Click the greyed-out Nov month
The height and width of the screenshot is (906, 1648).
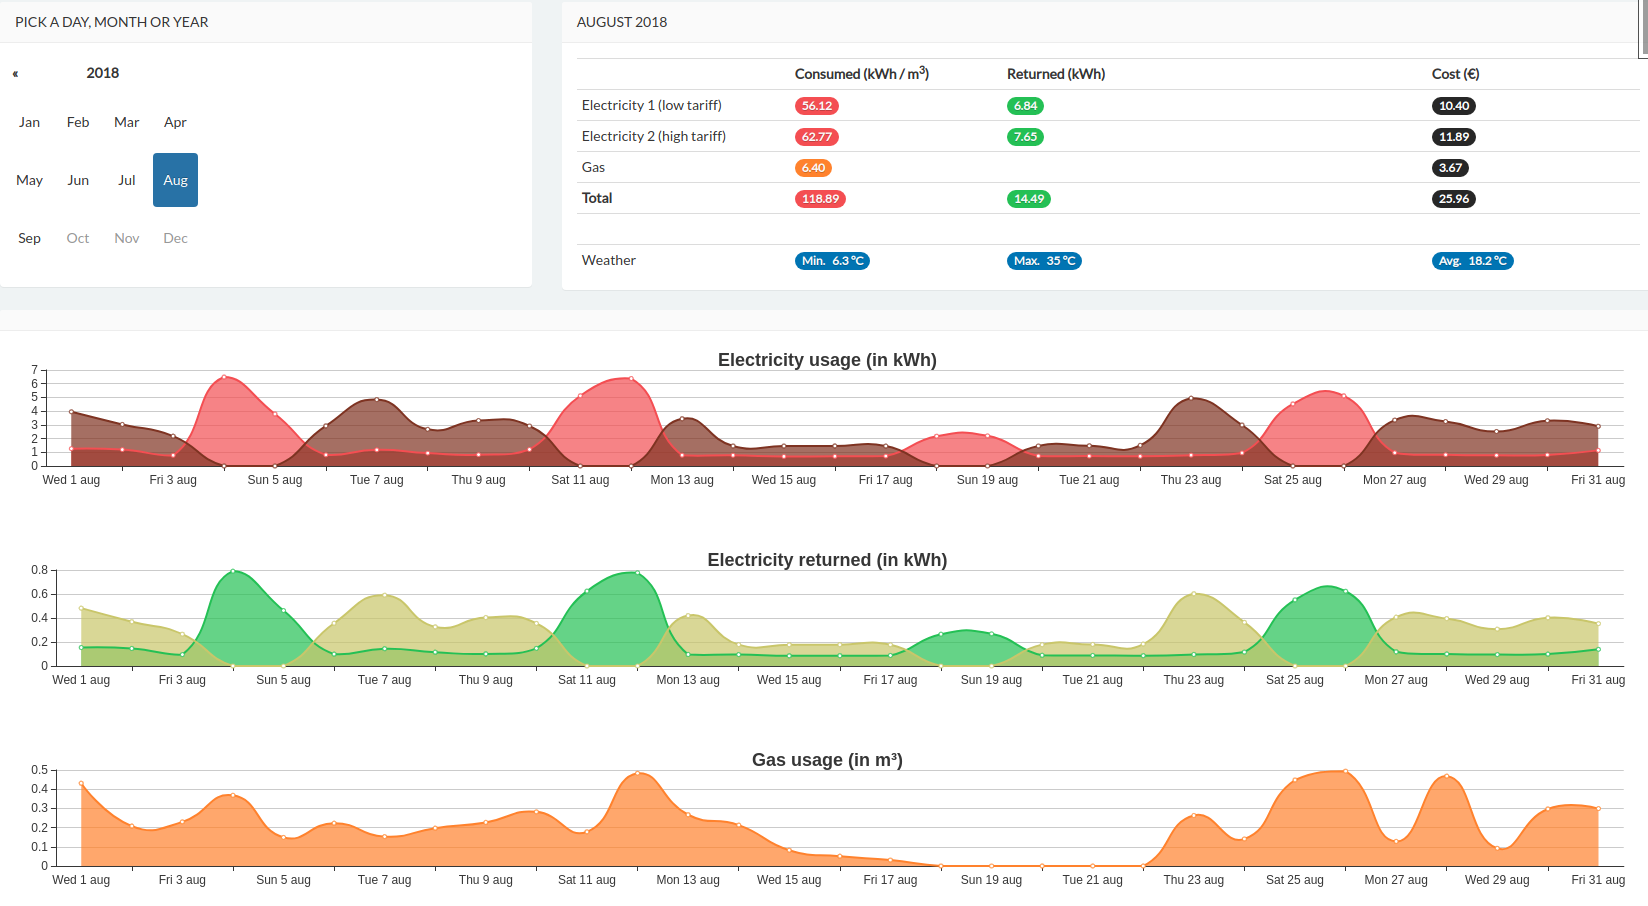(x=127, y=238)
